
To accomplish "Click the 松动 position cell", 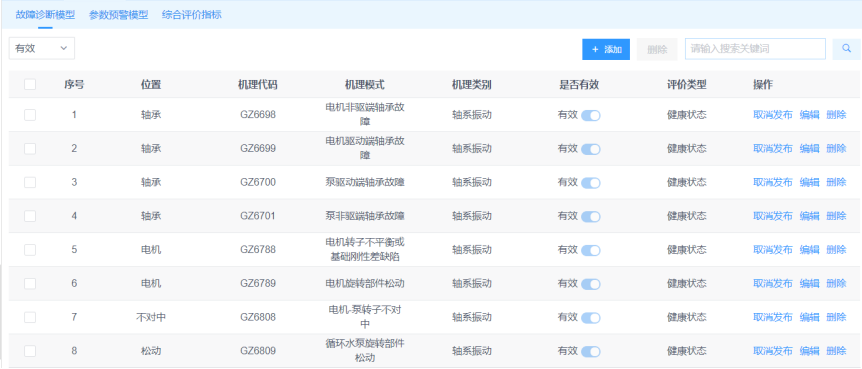I will click(151, 351).
